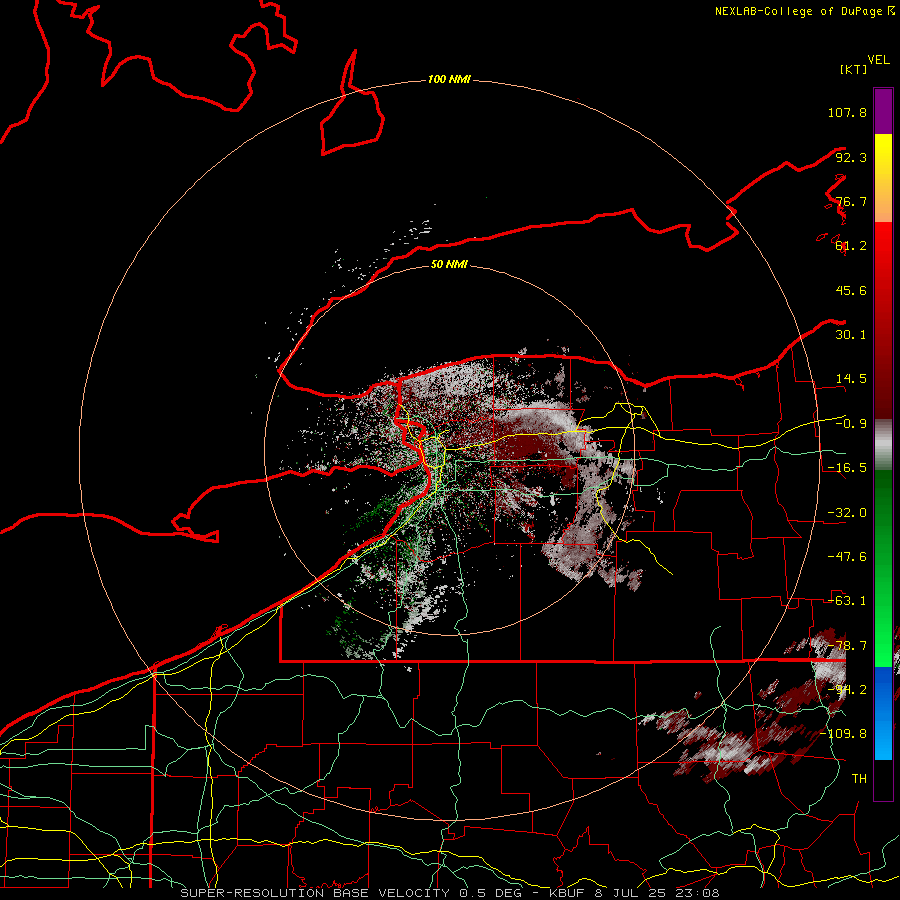Click the blue segment of velocity color bar

(883, 713)
